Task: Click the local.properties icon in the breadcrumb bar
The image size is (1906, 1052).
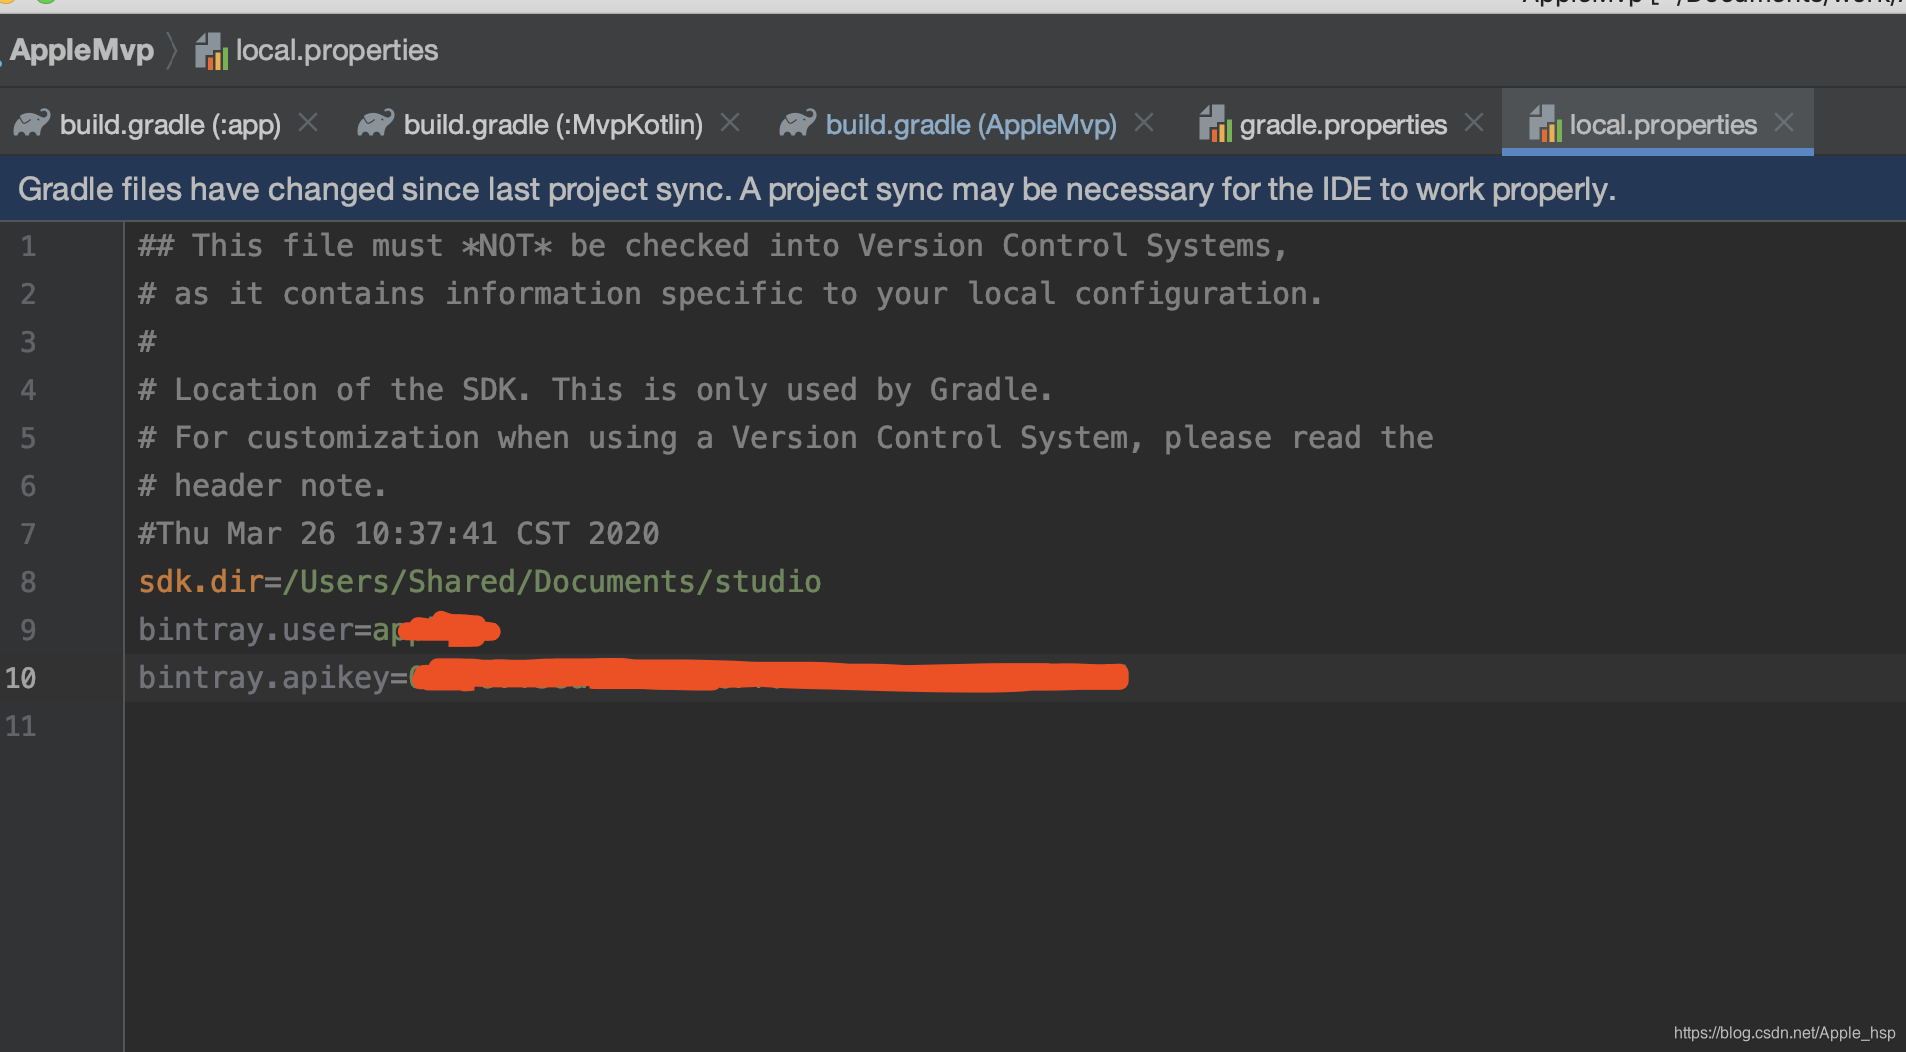Action: click(x=211, y=50)
